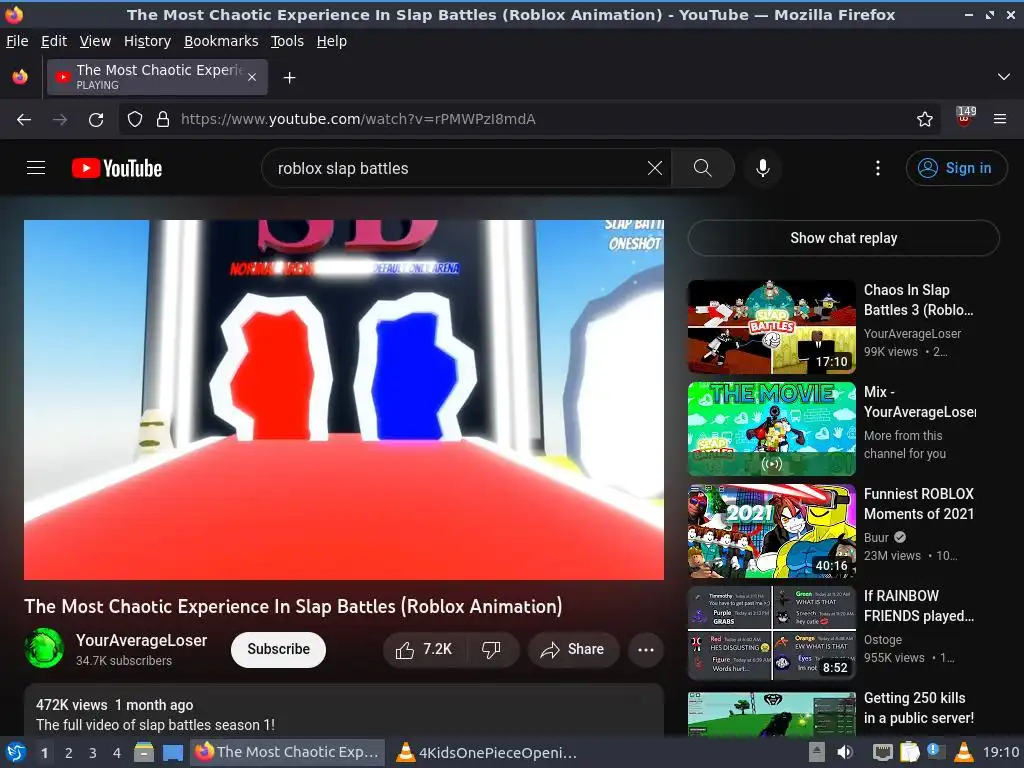
Task: Click the video player area
Action: [x=344, y=400]
